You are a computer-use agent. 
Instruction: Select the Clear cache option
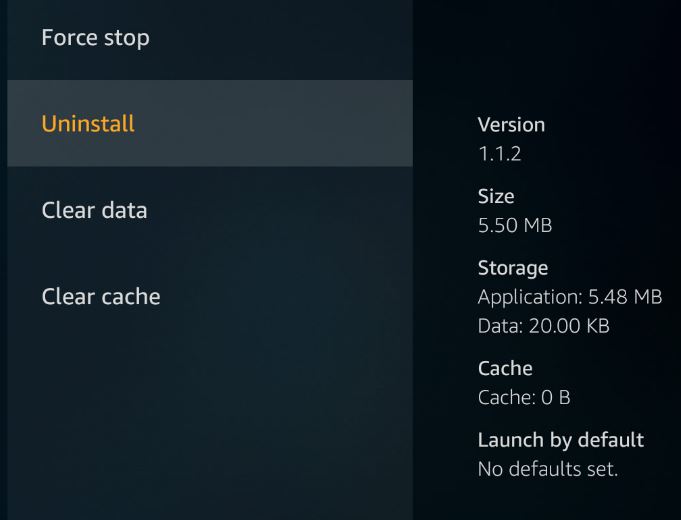(x=100, y=297)
